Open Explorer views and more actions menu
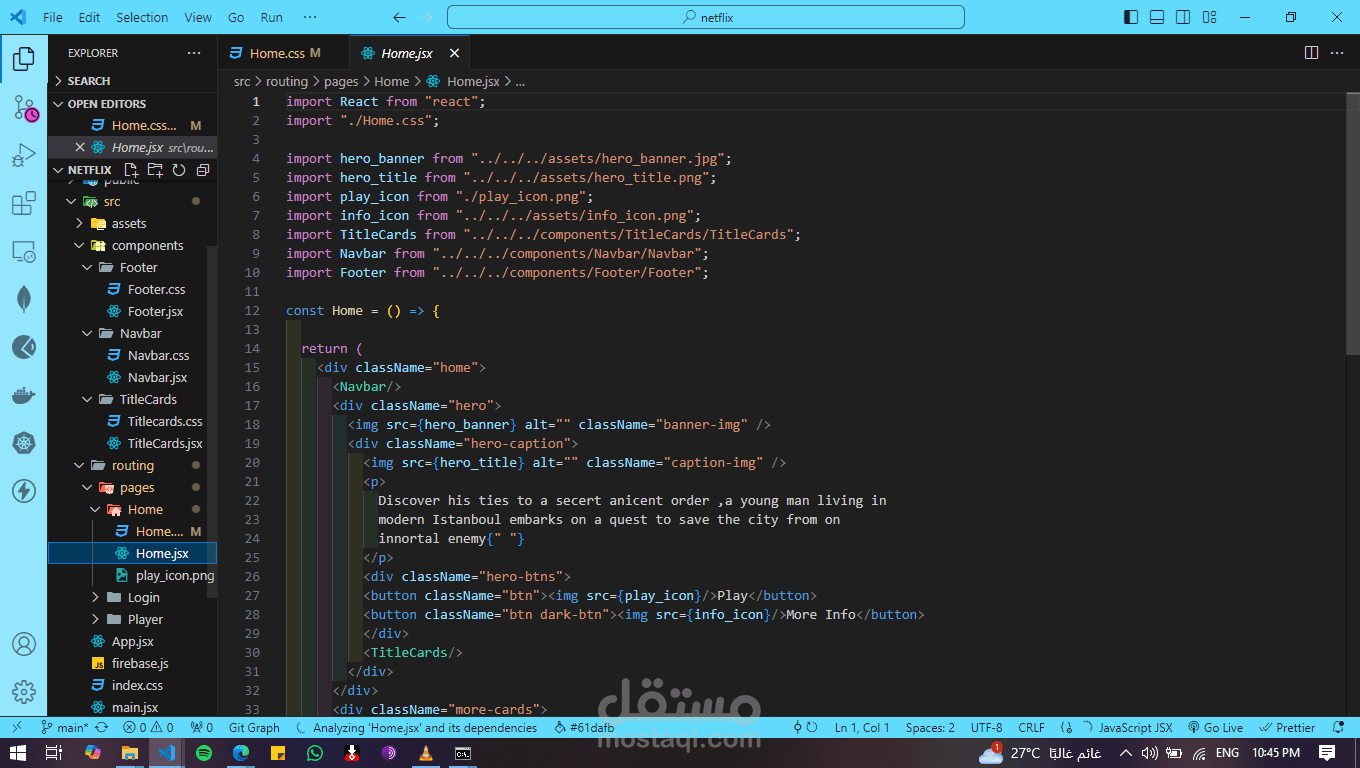Screen dimensions: 1360x768 pyautogui.click(x=194, y=53)
